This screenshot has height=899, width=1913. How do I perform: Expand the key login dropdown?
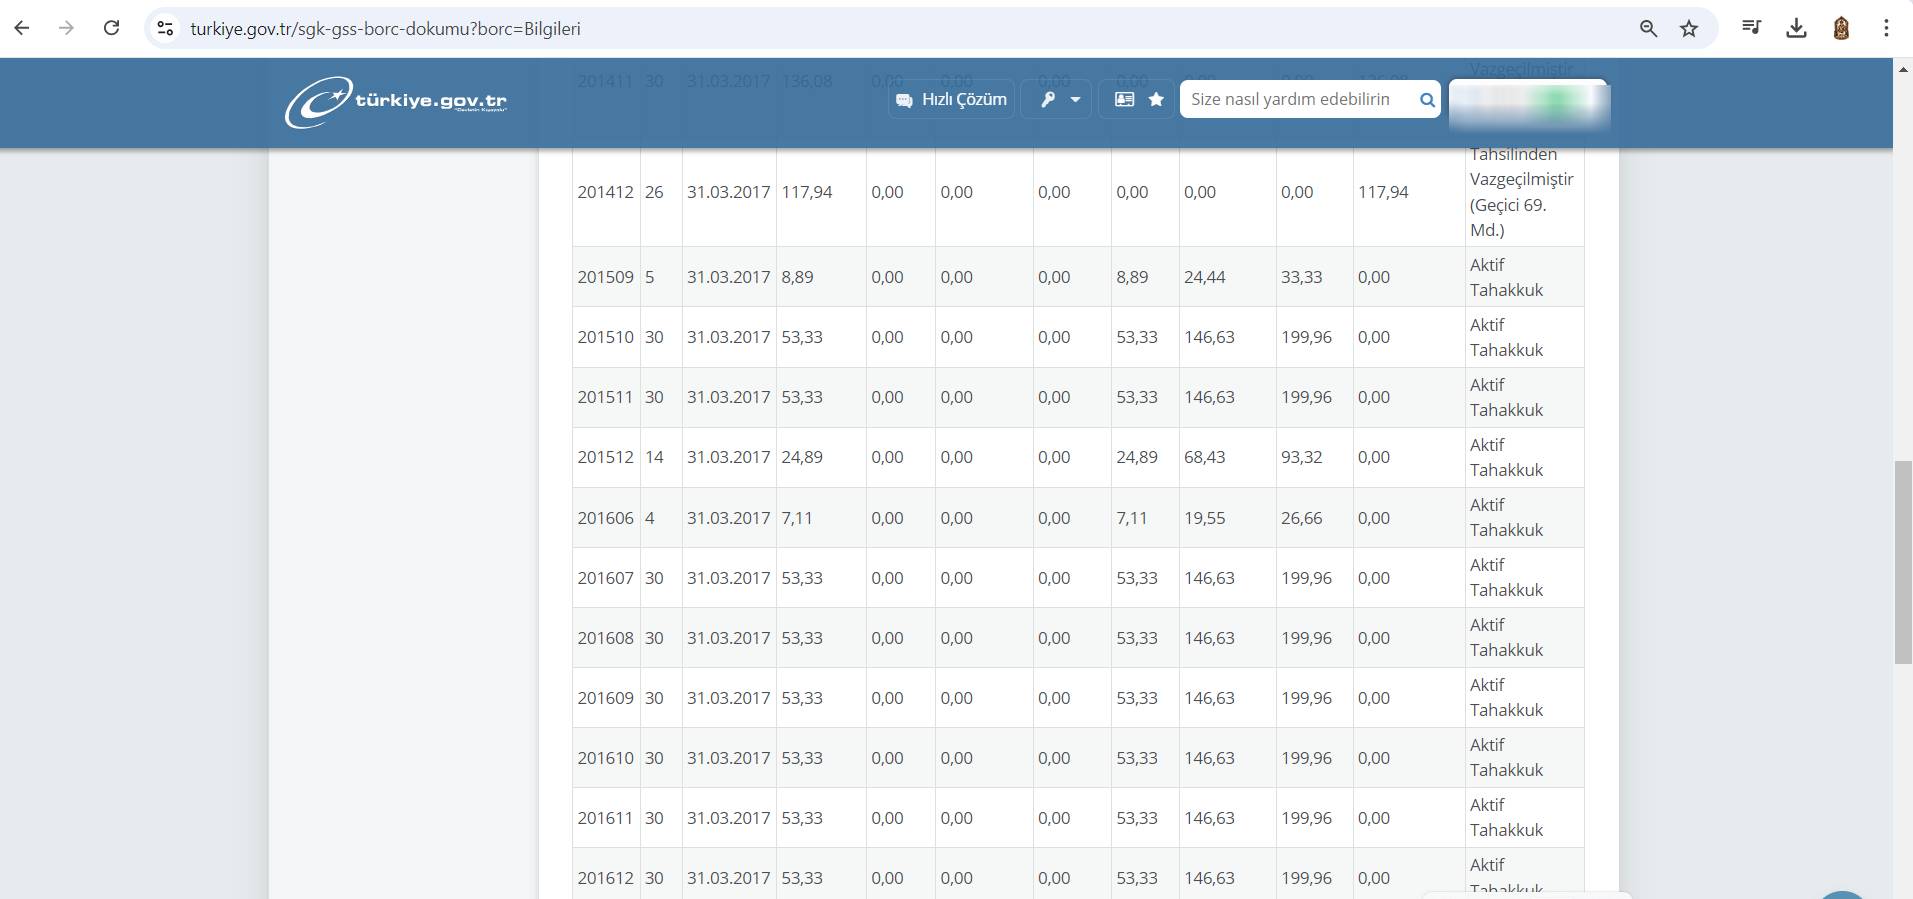pos(1056,99)
